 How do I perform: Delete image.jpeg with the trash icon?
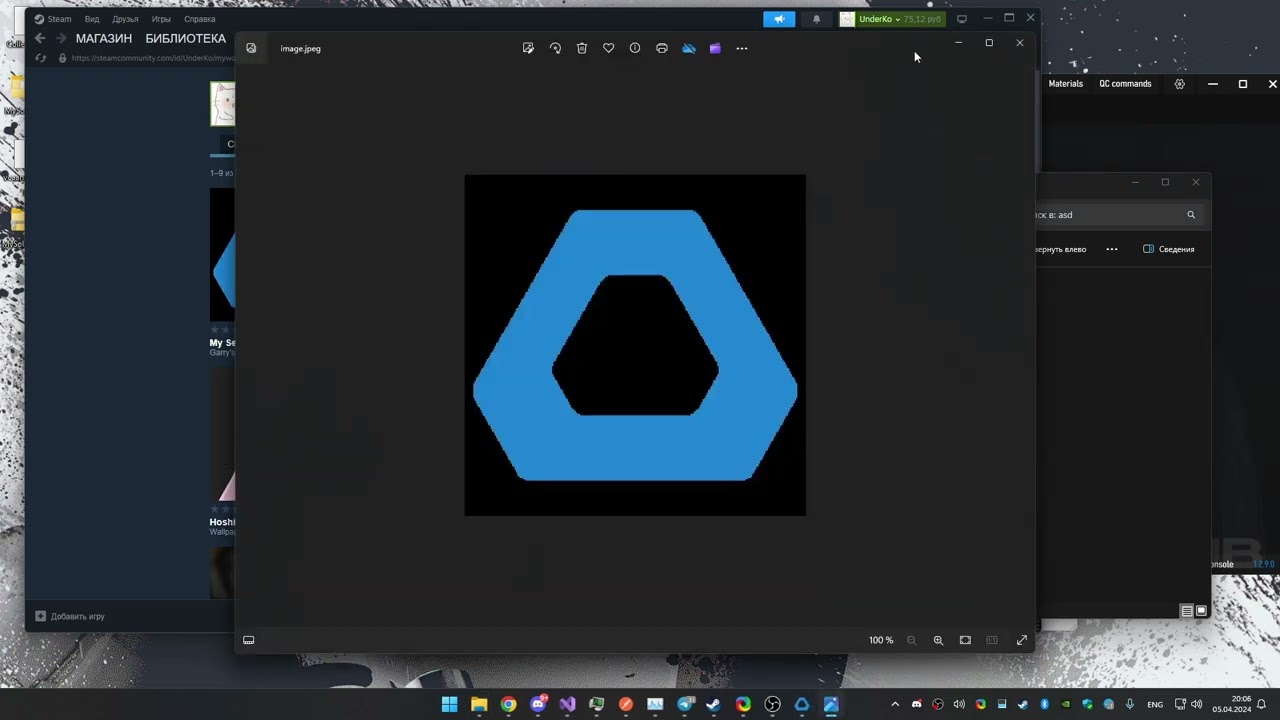pos(582,48)
